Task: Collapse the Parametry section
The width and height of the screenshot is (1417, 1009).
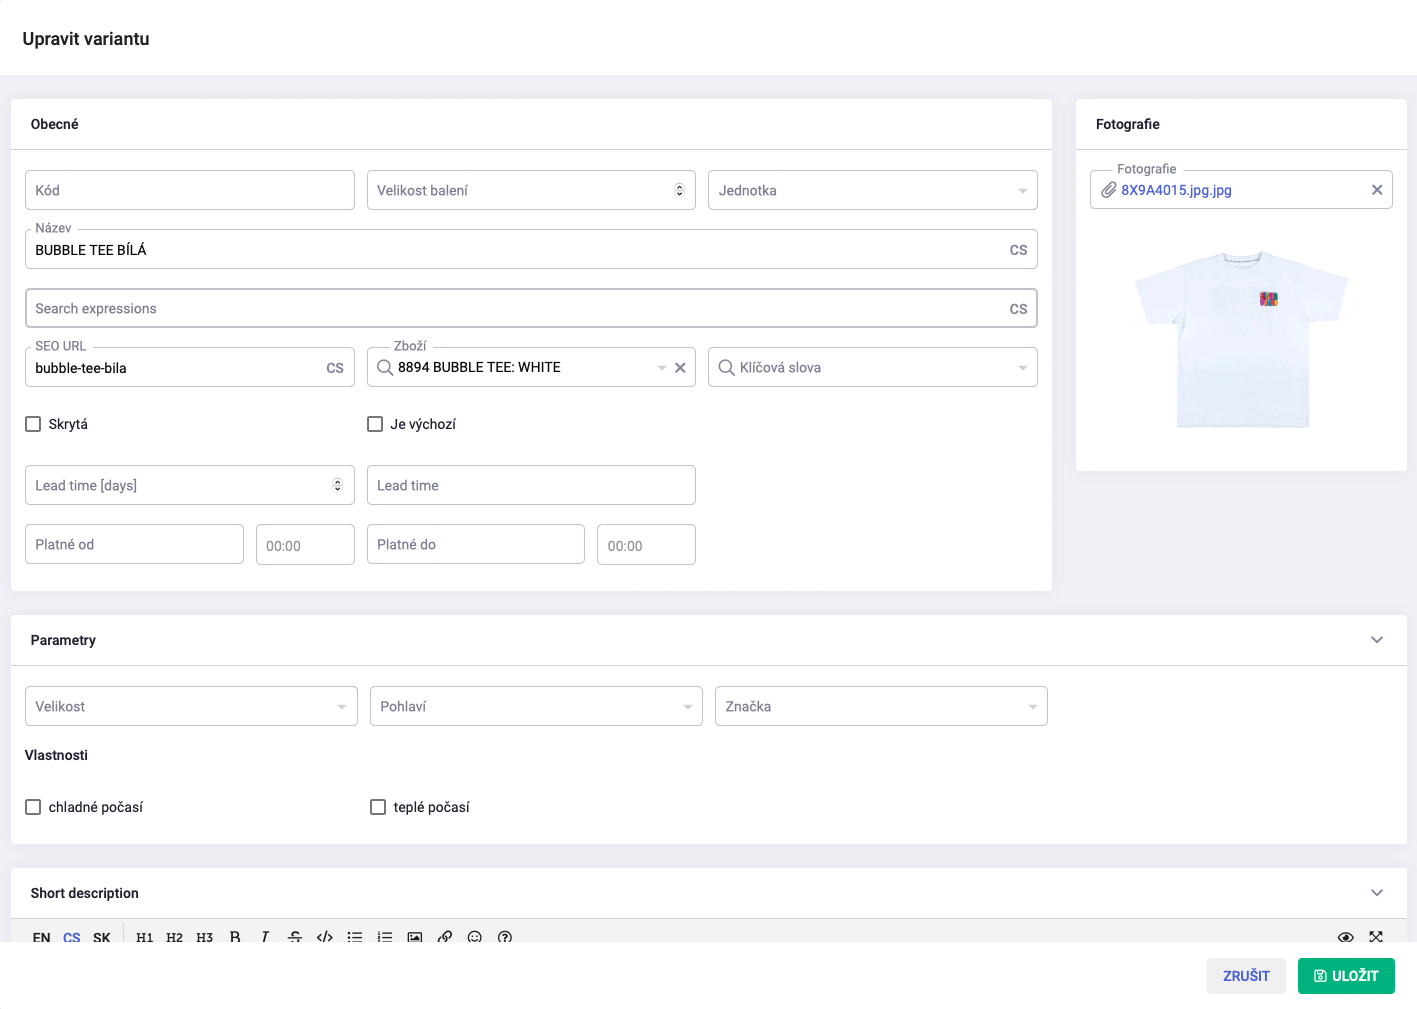Action: (1377, 640)
